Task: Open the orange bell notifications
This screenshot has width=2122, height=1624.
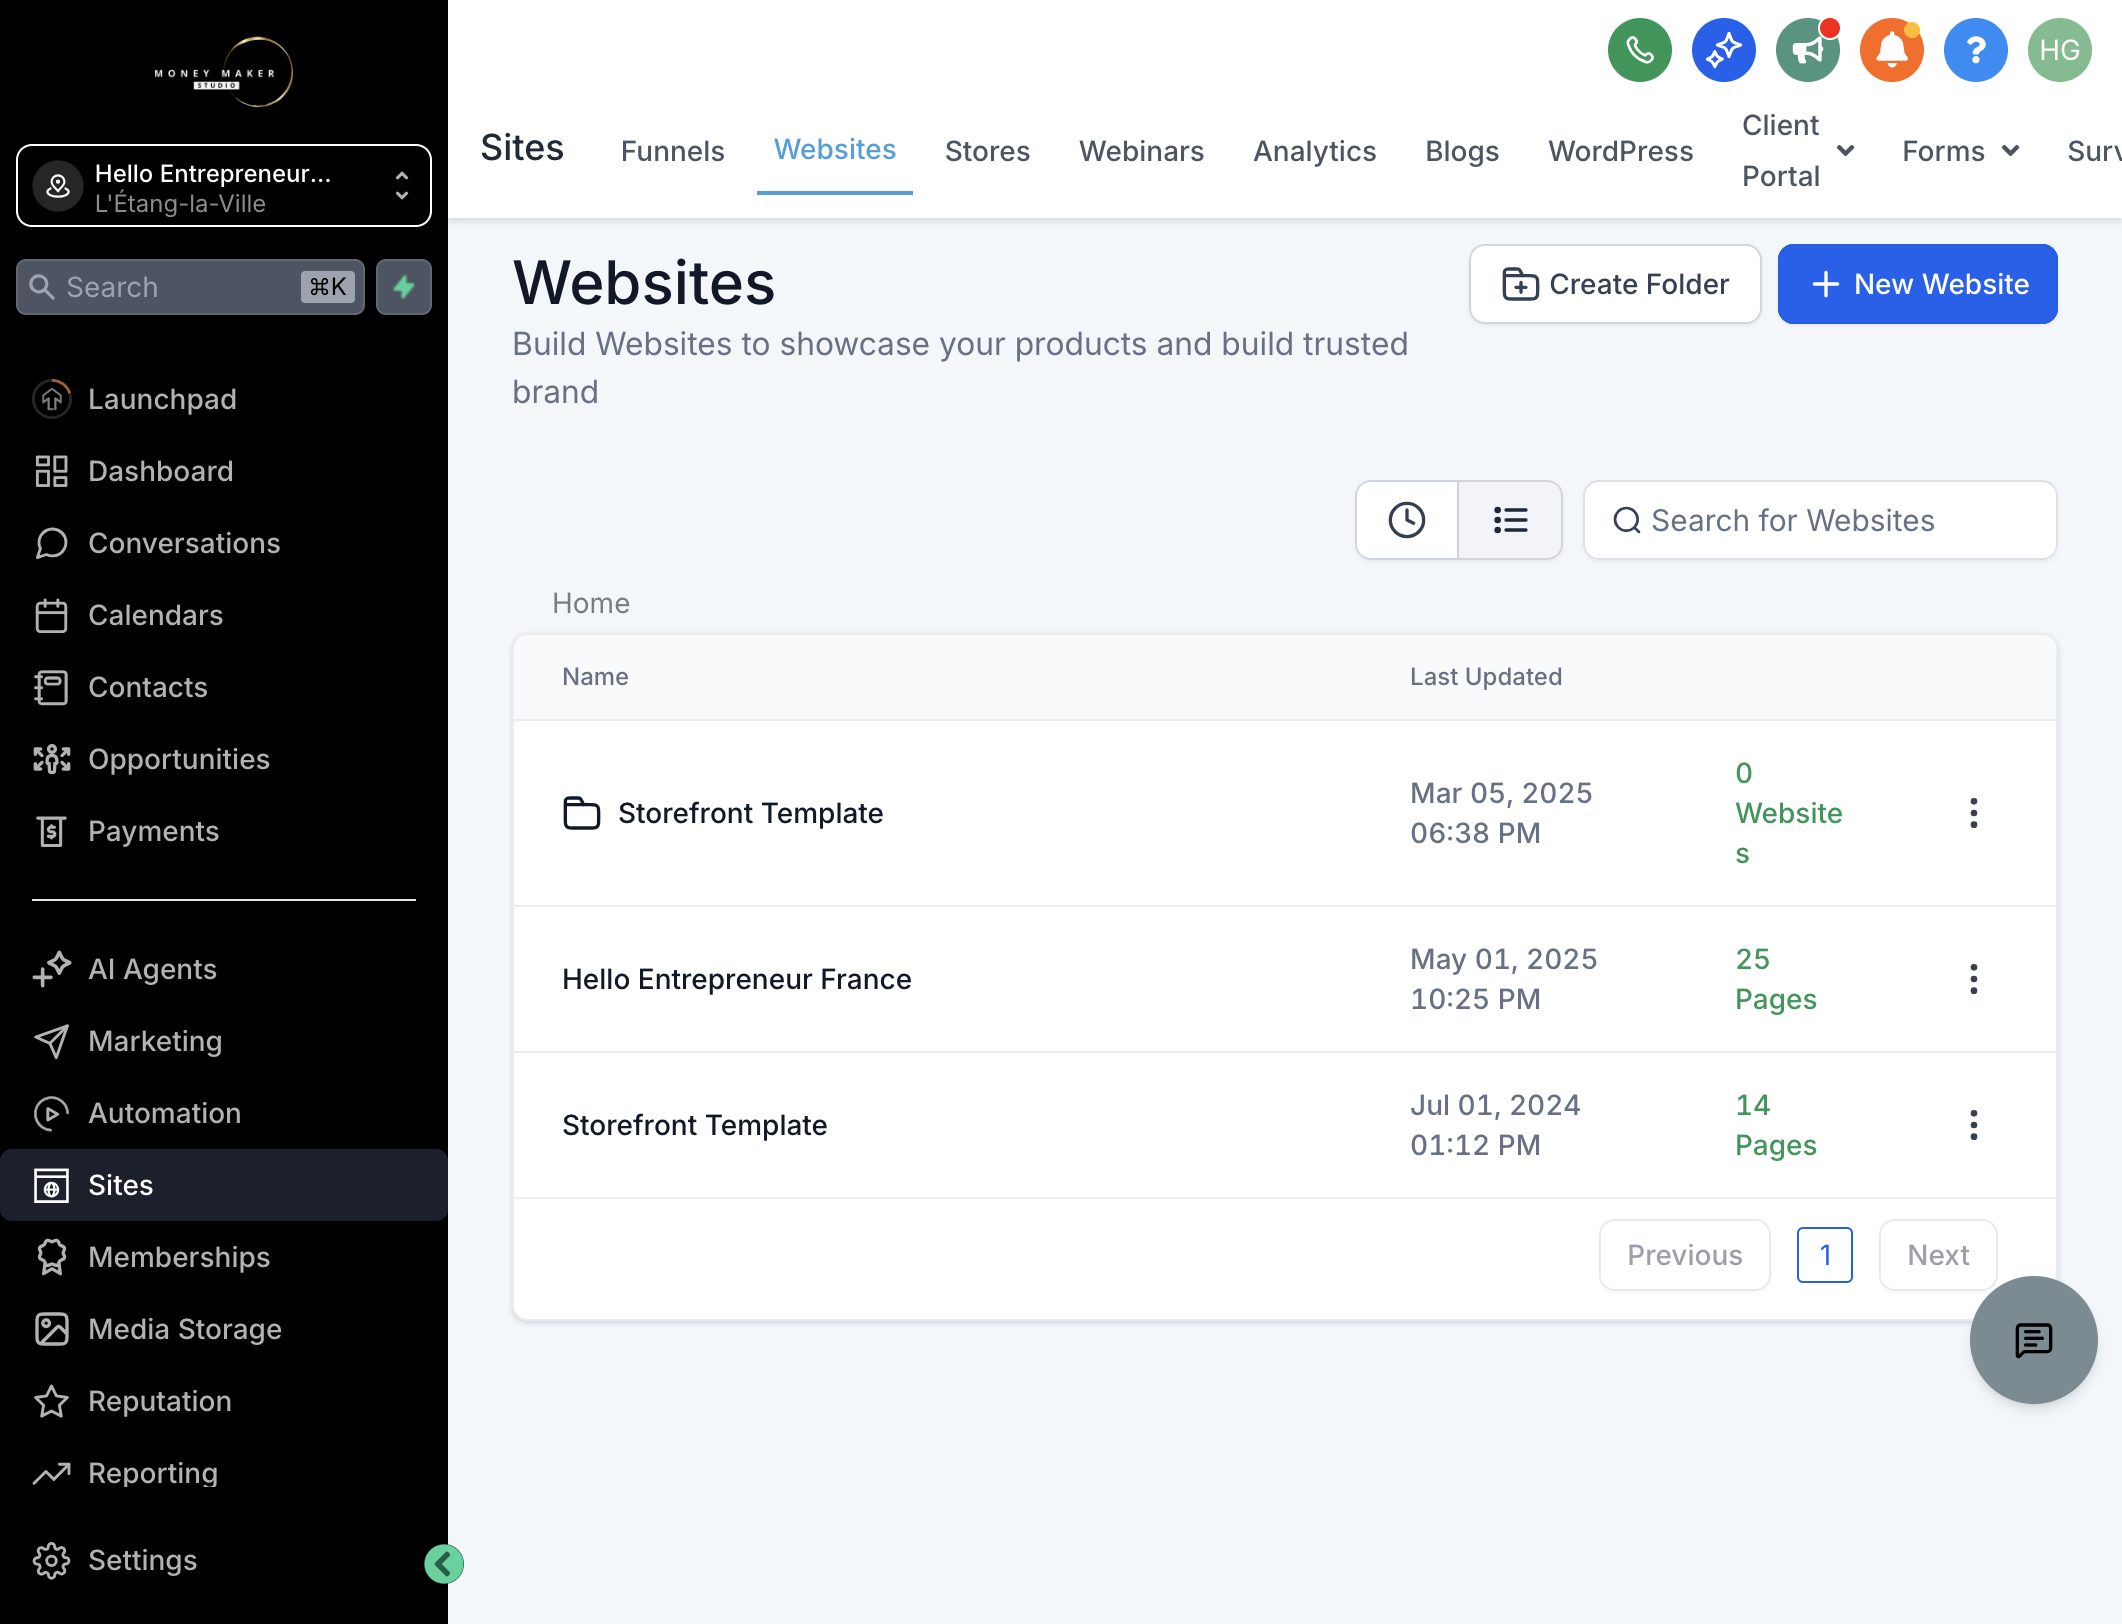Action: click(1891, 50)
